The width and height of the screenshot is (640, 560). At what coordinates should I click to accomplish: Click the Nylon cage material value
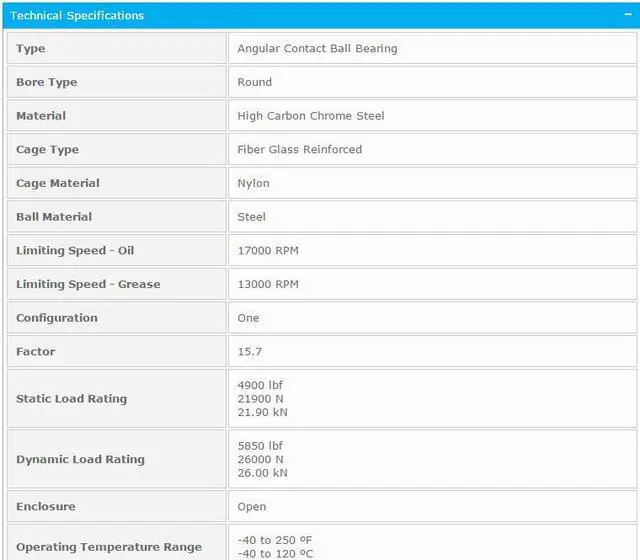pyautogui.click(x=253, y=183)
